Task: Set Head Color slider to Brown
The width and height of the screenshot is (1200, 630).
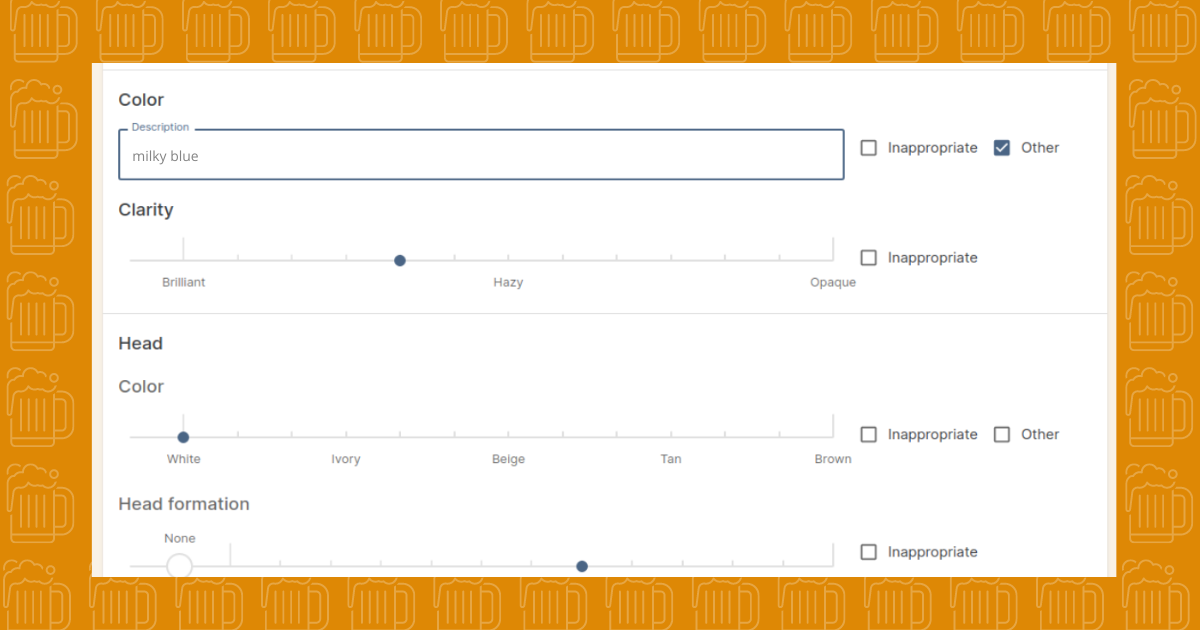Action: [832, 437]
